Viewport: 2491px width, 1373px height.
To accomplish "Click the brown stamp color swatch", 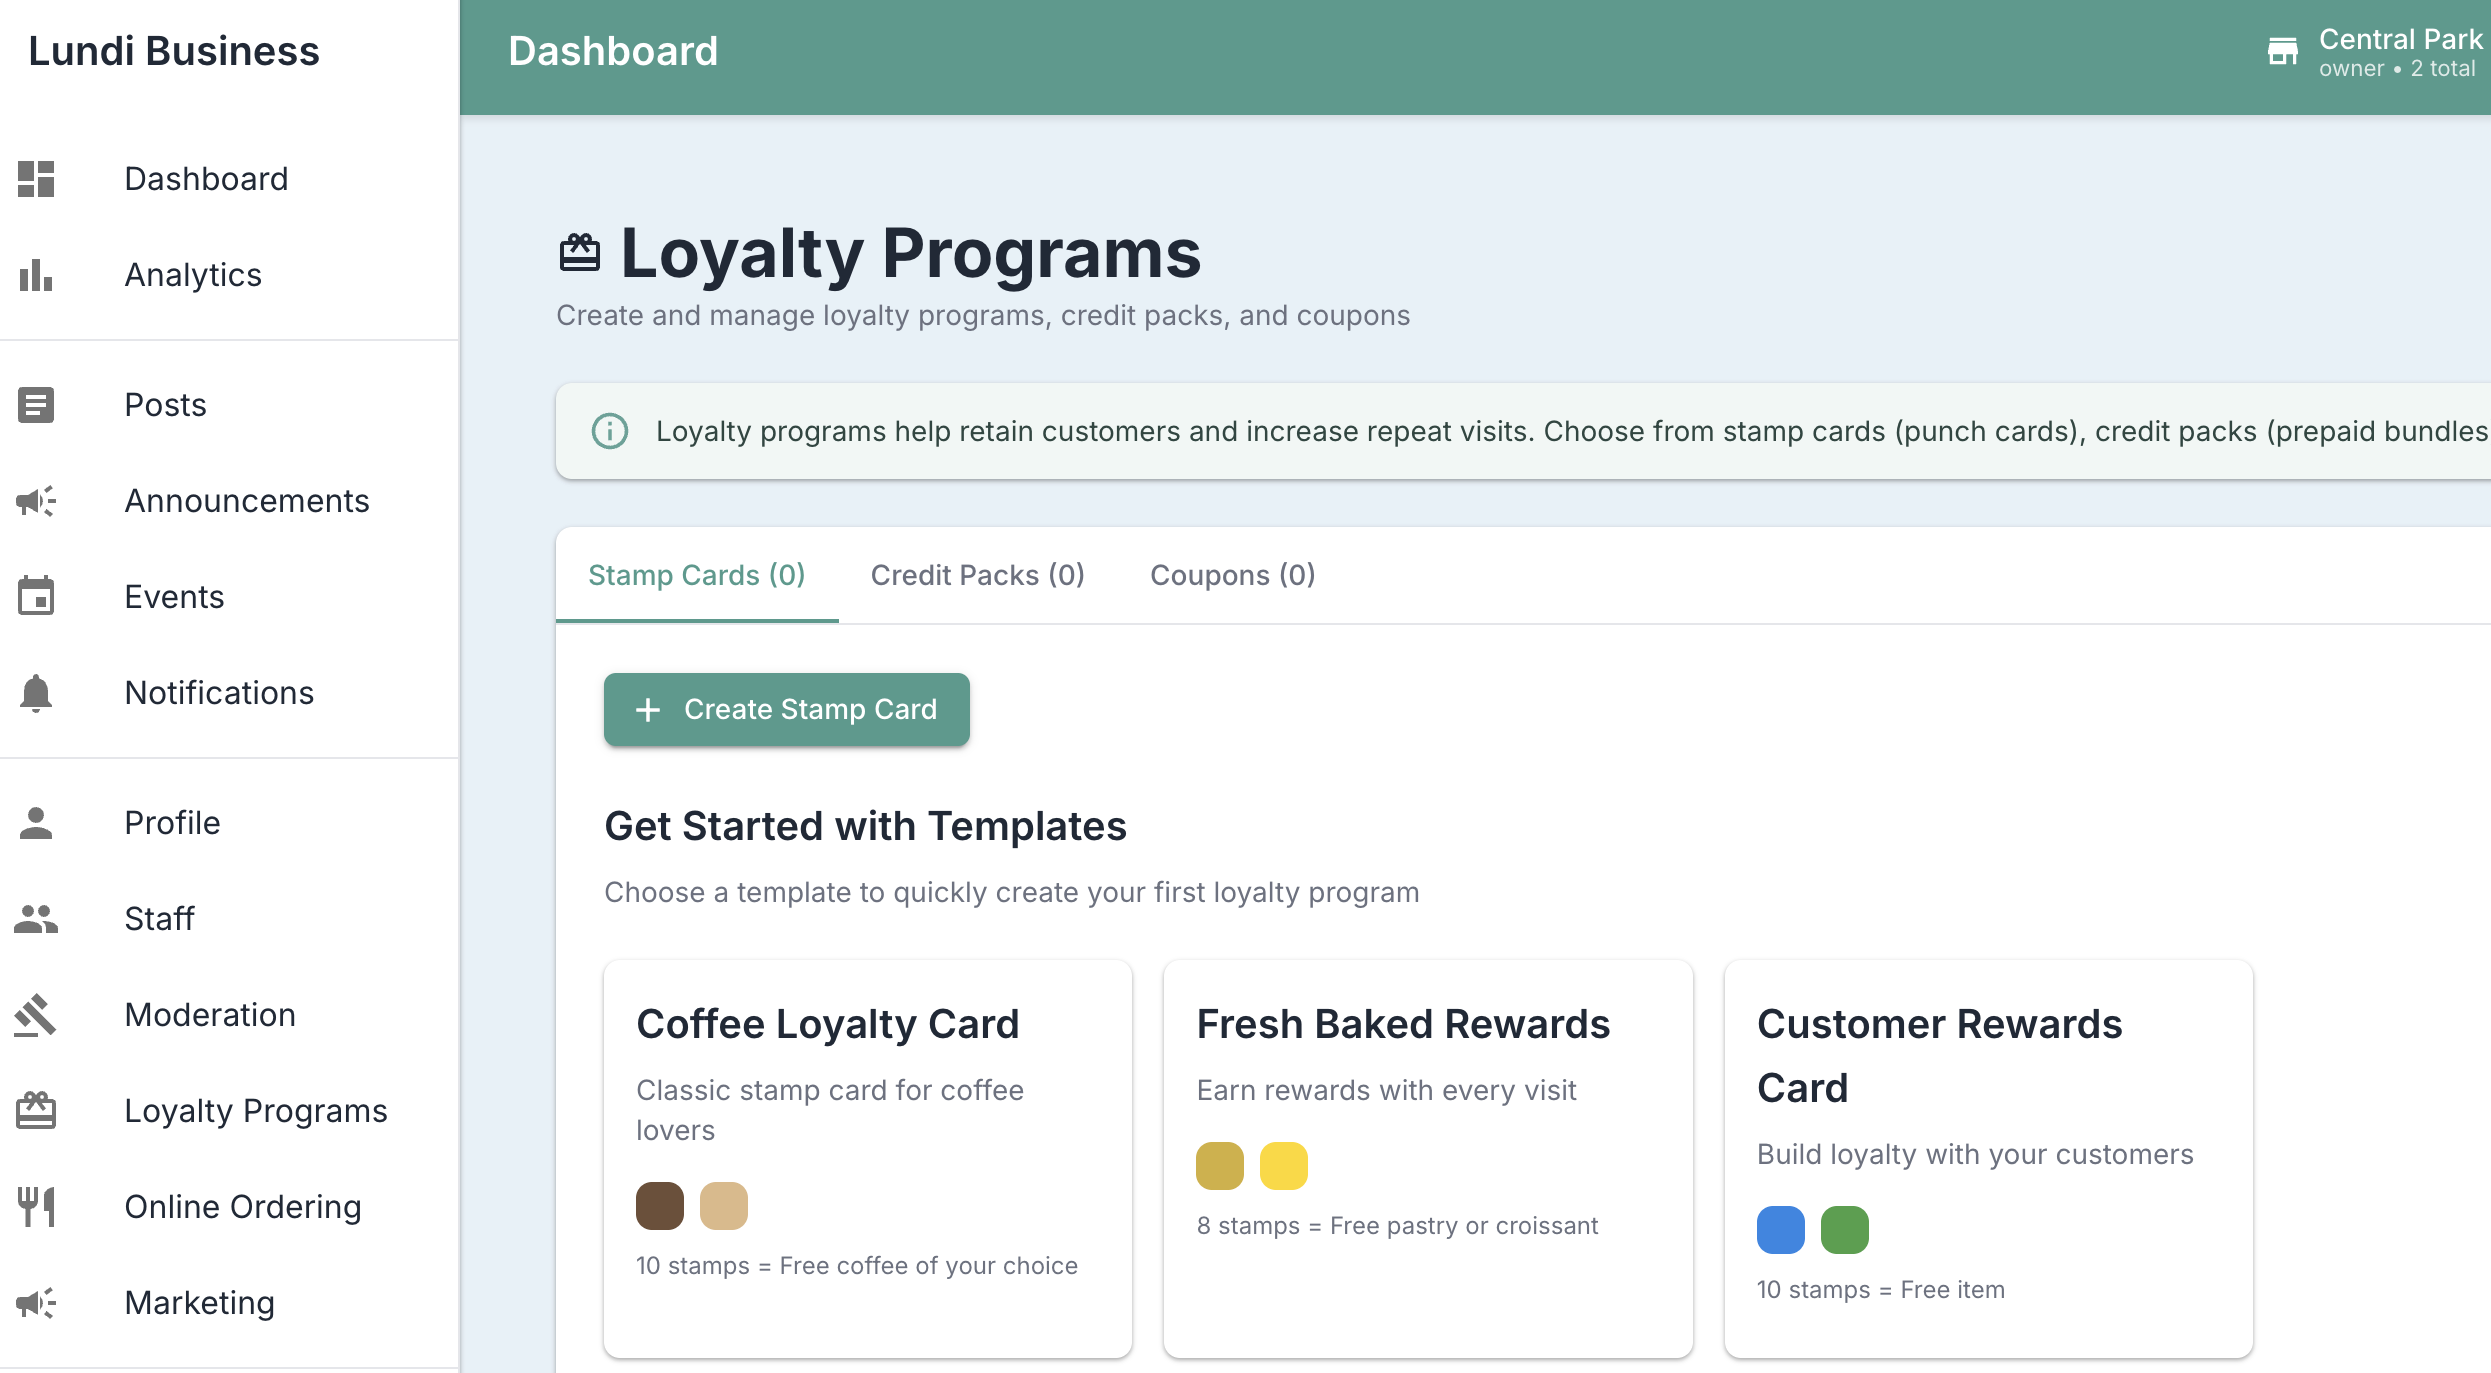I will 660,1205.
